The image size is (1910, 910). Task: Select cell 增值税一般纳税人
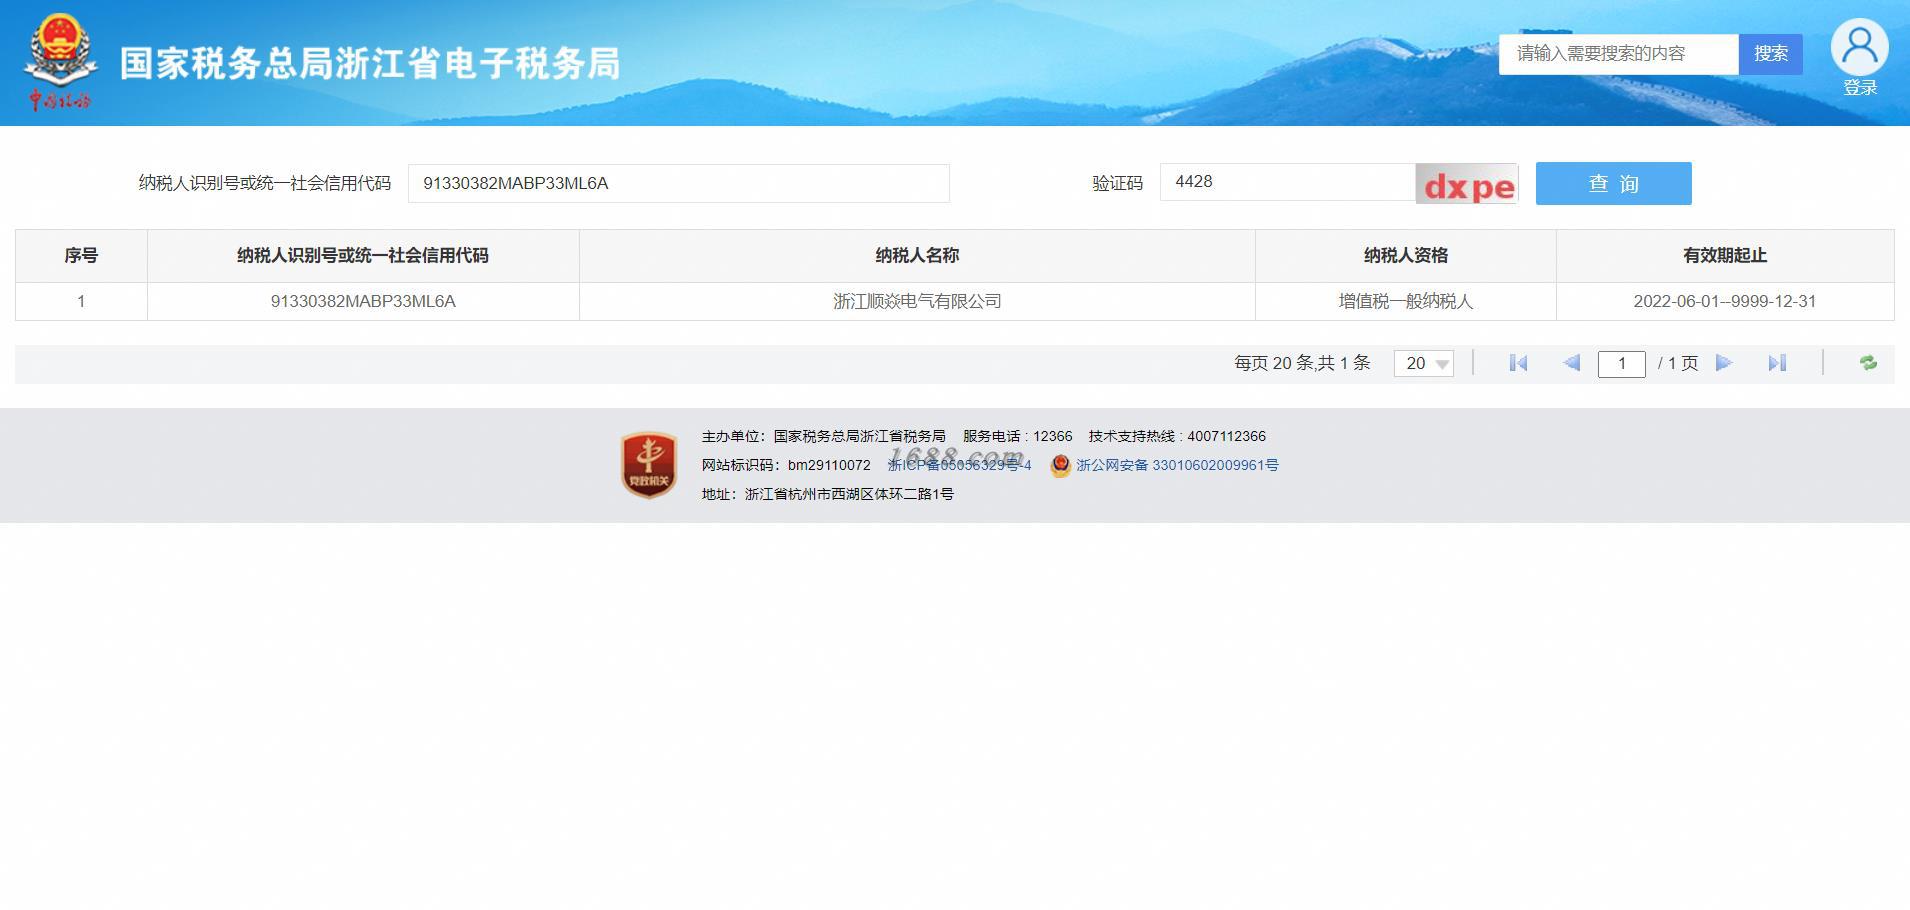pos(1406,301)
